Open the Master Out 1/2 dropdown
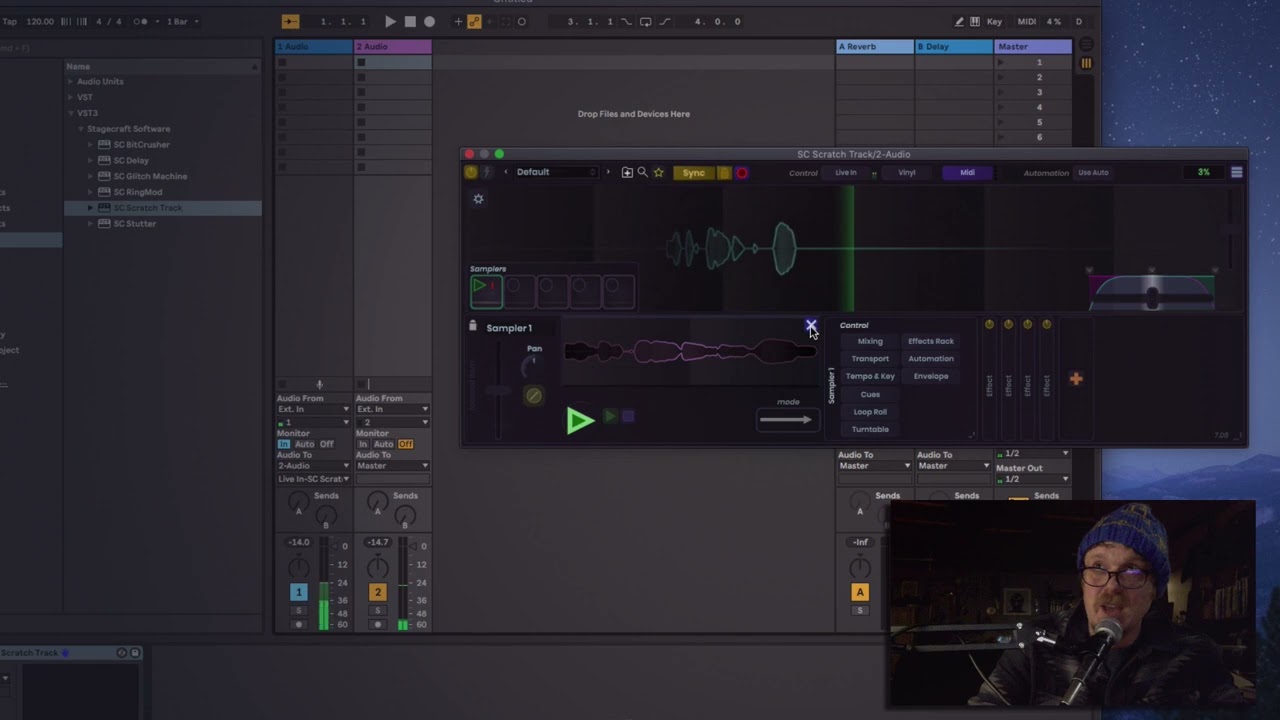The height and width of the screenshot is (720, 1280). (x=1033, y=479)
